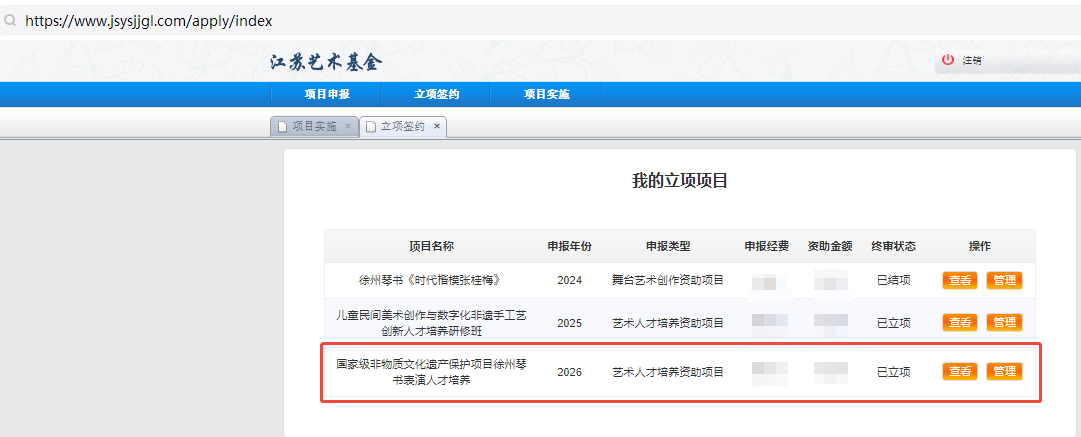Open the 项目实施 navigation menu
The image size is (1081, 437).
point(547,94)
